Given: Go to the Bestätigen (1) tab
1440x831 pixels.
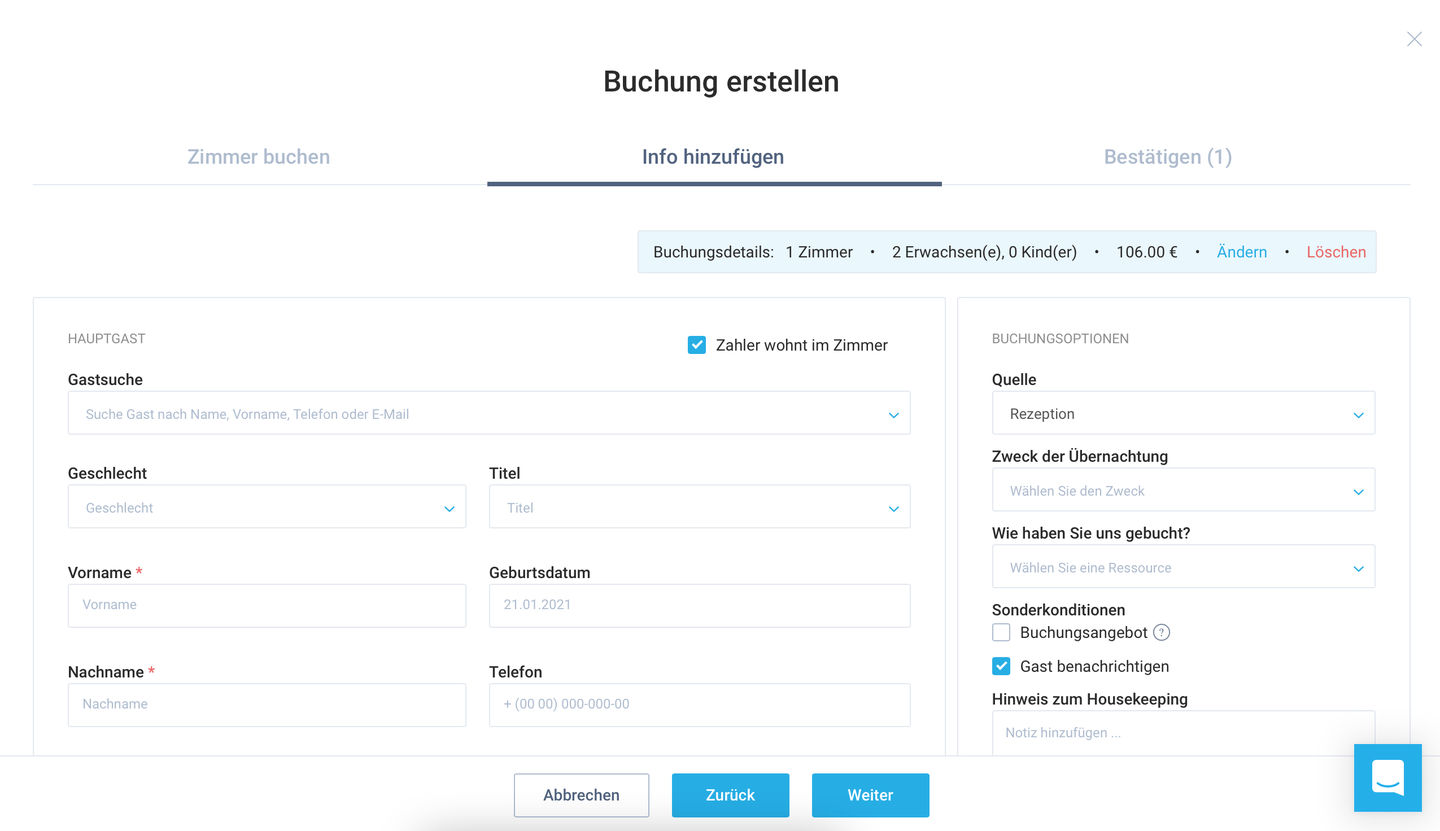Looking at the screenshot, I should click(x=1168, y=157).
